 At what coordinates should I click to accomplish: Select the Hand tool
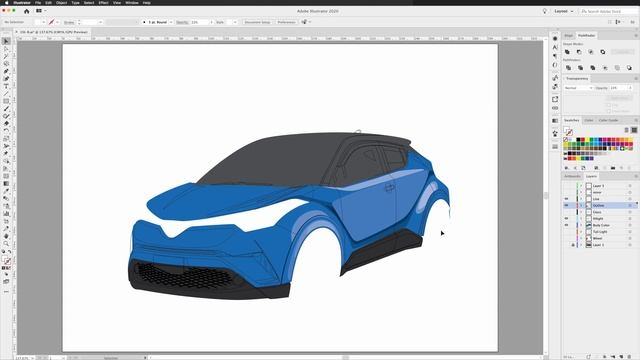pos(6,236)
